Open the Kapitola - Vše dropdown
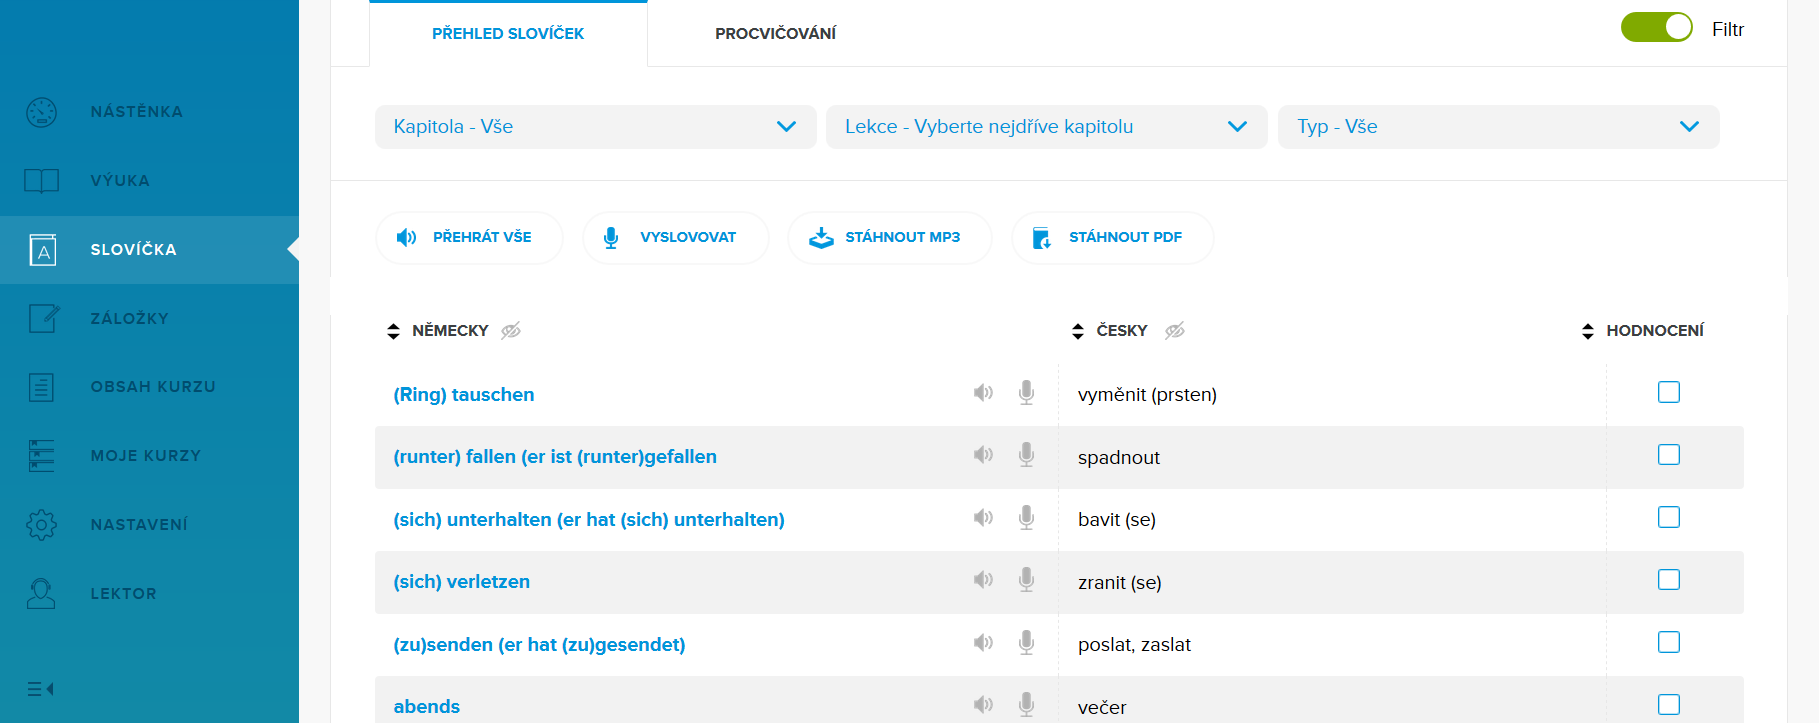Image resolution: width=1819 pixels, height=723 pixels. tap(595, 127)
